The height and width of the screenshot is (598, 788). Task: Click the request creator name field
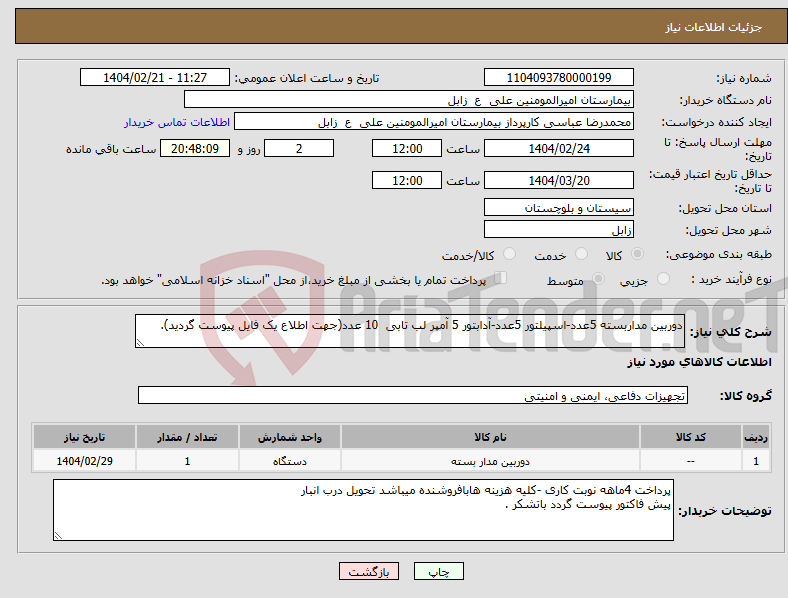[434, 122]
